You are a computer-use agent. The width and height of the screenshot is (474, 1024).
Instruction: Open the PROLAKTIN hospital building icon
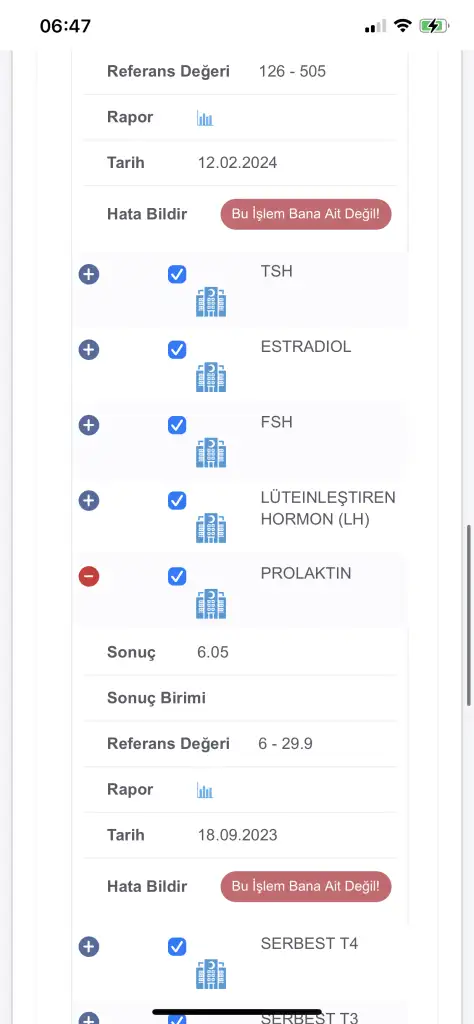pos(211,603)
